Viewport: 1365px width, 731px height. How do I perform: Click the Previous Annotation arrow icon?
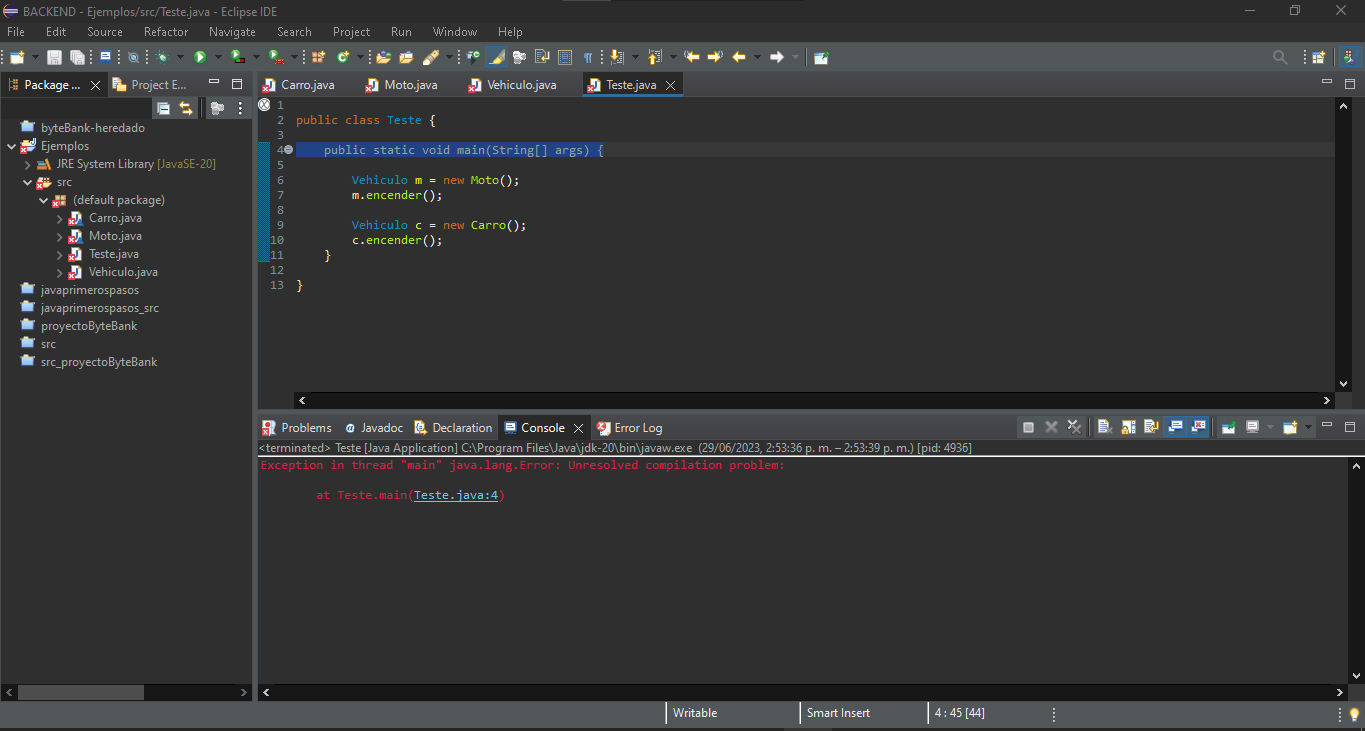[653, 57]
